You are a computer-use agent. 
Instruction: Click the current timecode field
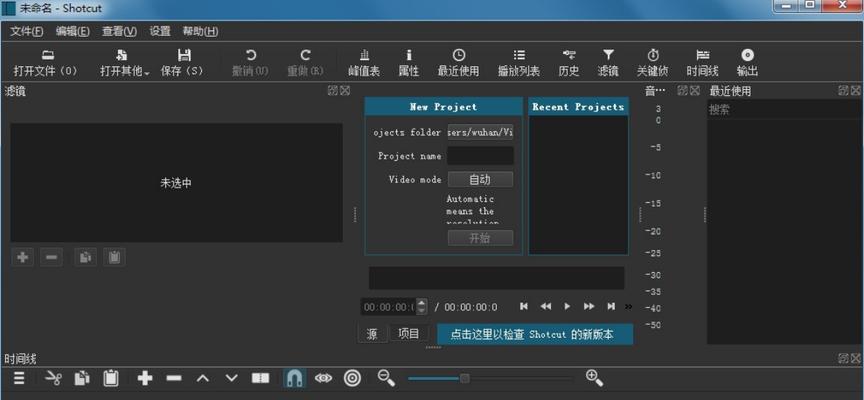click(388, 307)
